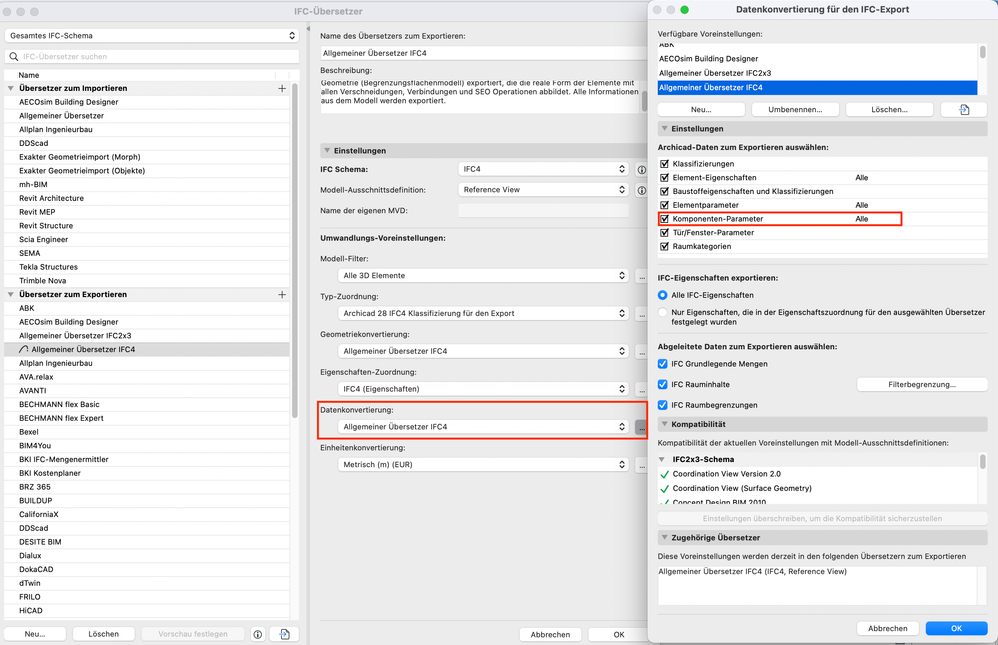The image size is (998, 645).
Task: Collapse the IFC2x3-Schema compatibility group
Action: 662,459
